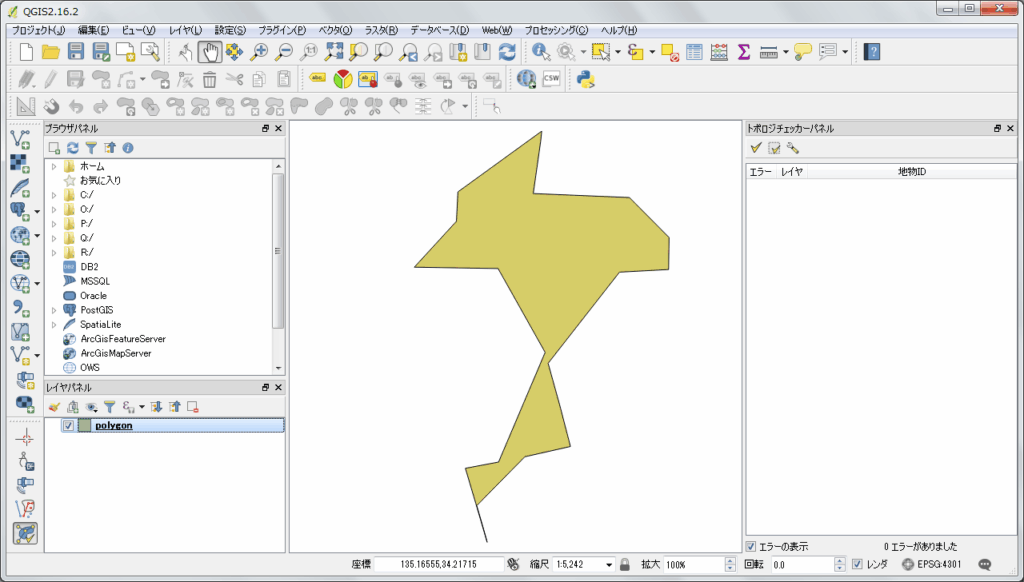Click Validate All checkmark in topology panel
Screen dimensions: 1024x582
point(757,148)
